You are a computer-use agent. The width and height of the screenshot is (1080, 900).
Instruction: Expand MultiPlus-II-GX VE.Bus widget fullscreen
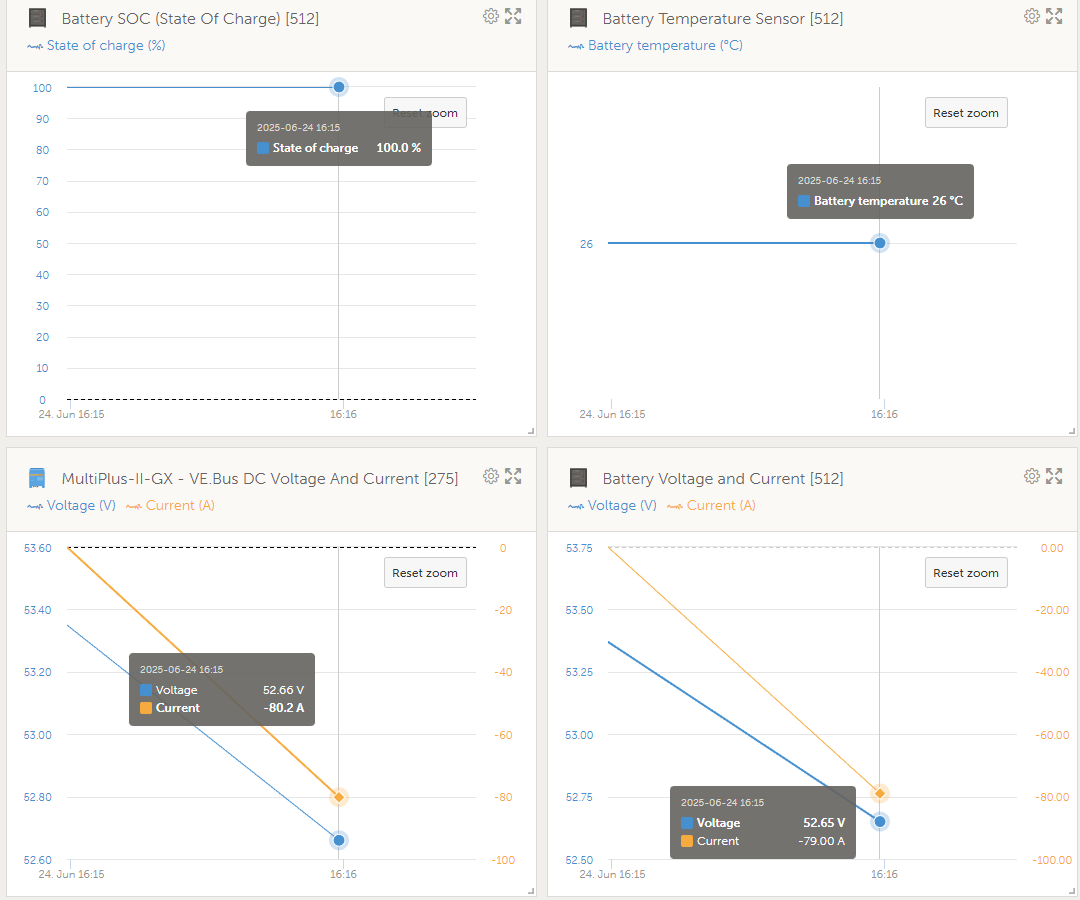(513, 476)
